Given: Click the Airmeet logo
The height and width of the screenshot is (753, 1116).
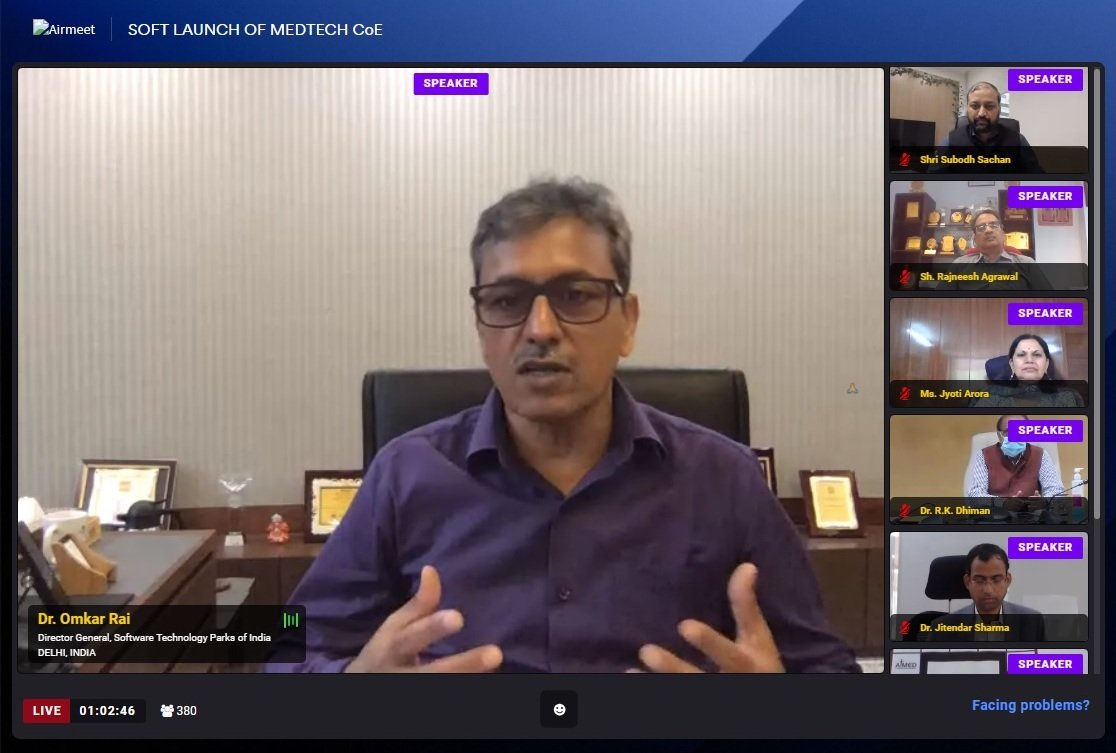Looking at the screenshot, I should tap(64, 28).
